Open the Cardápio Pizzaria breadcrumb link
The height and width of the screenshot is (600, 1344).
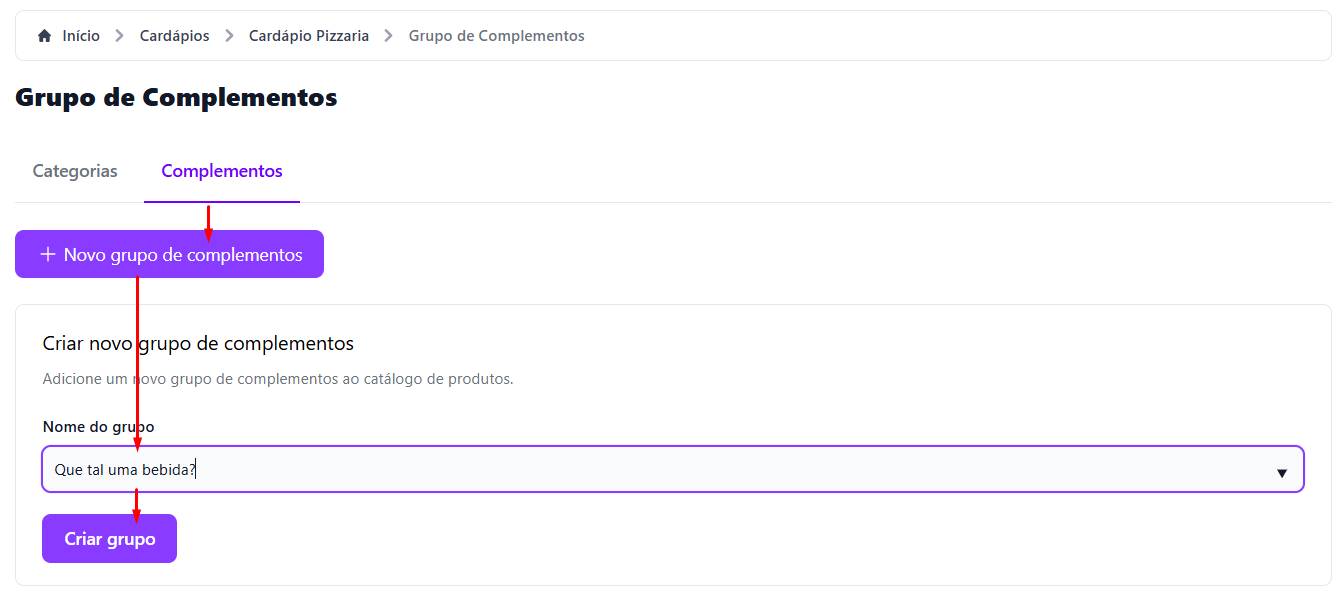(x=309, y=36)
